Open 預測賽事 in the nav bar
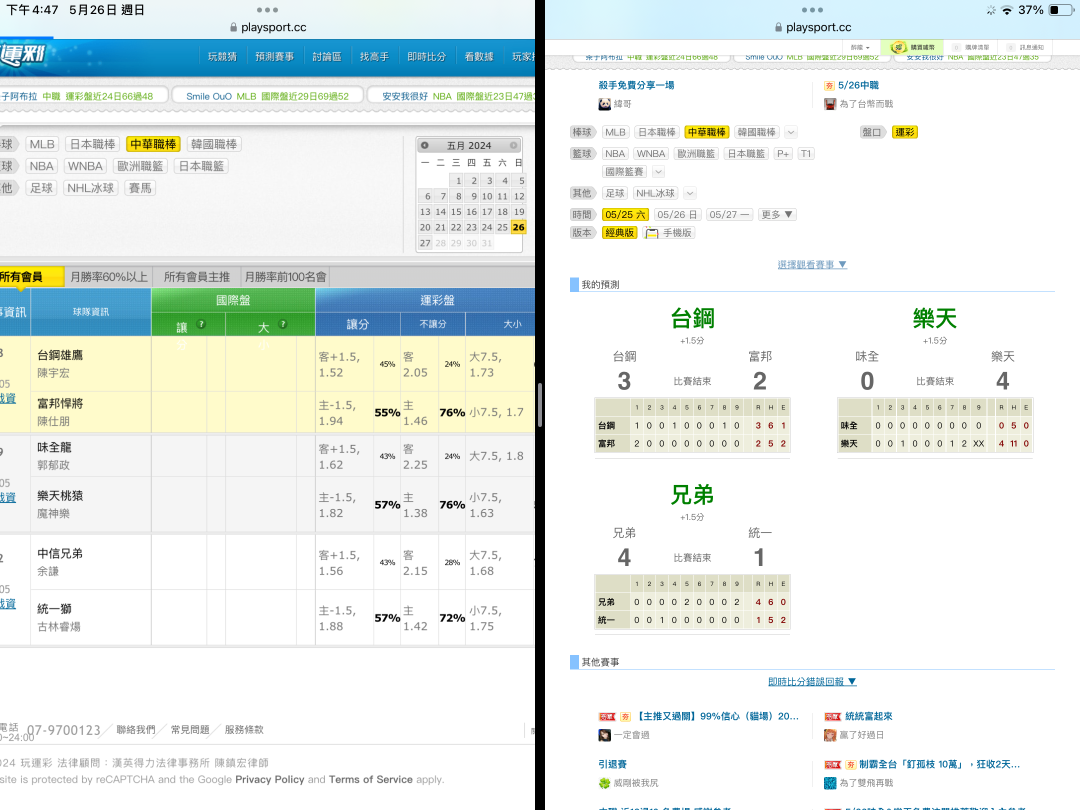Image resolution: width=1080 pixels, height=810 pixels. (274, 57)
